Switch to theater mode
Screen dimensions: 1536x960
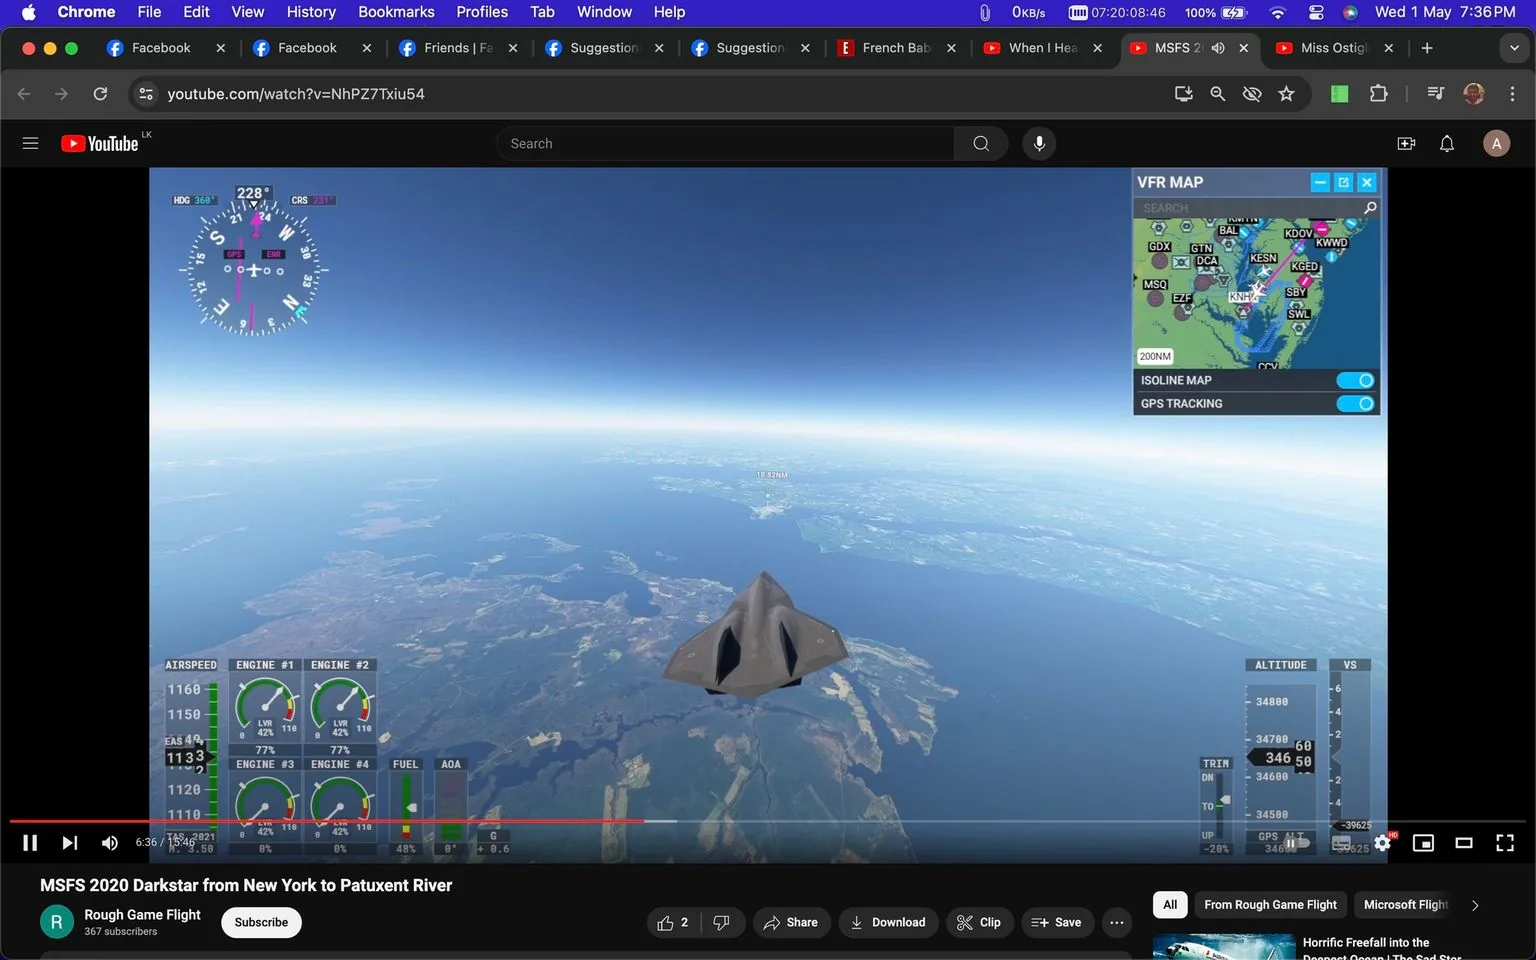(x=1463, y=842)
